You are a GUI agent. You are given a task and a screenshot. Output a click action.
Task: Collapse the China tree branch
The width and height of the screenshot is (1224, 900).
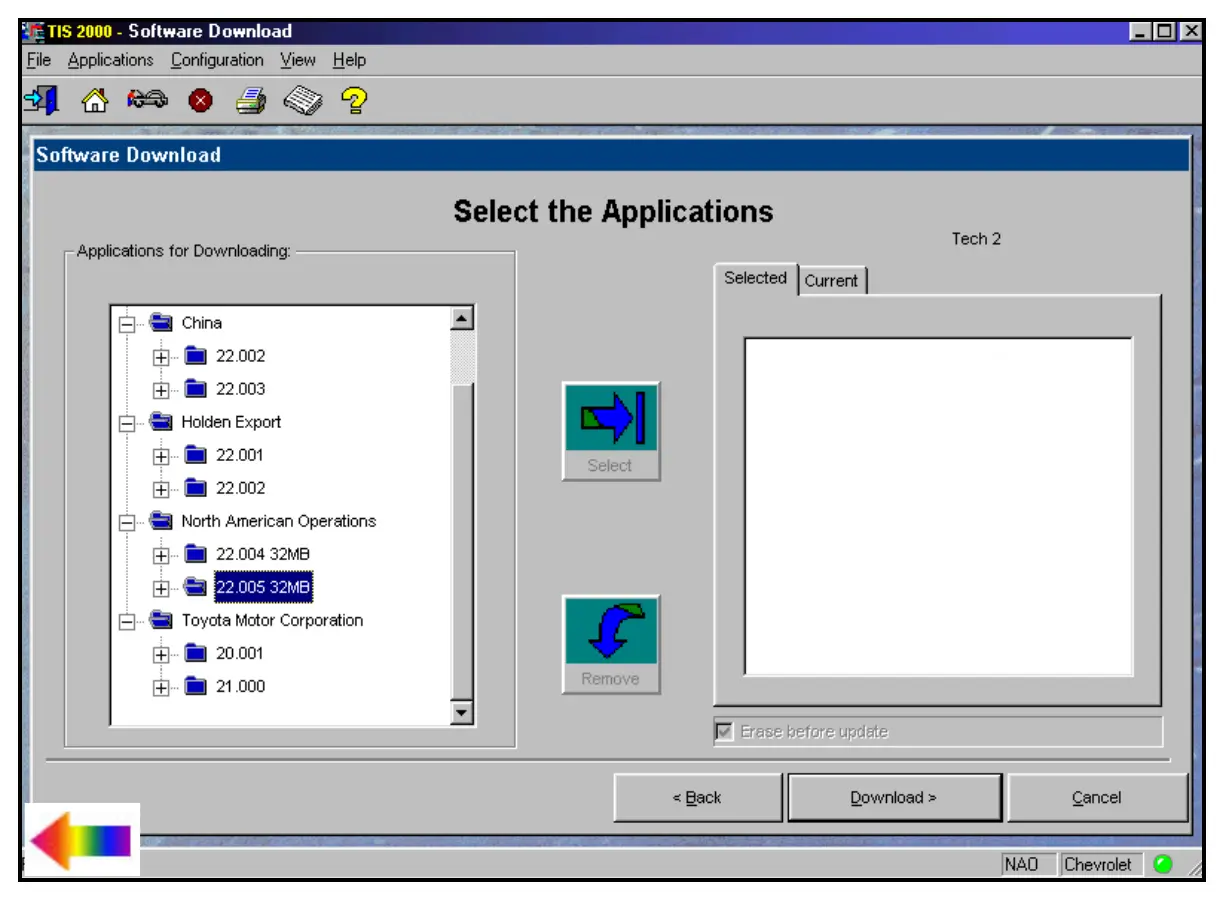pyautogui.click(x=127, y=324)
